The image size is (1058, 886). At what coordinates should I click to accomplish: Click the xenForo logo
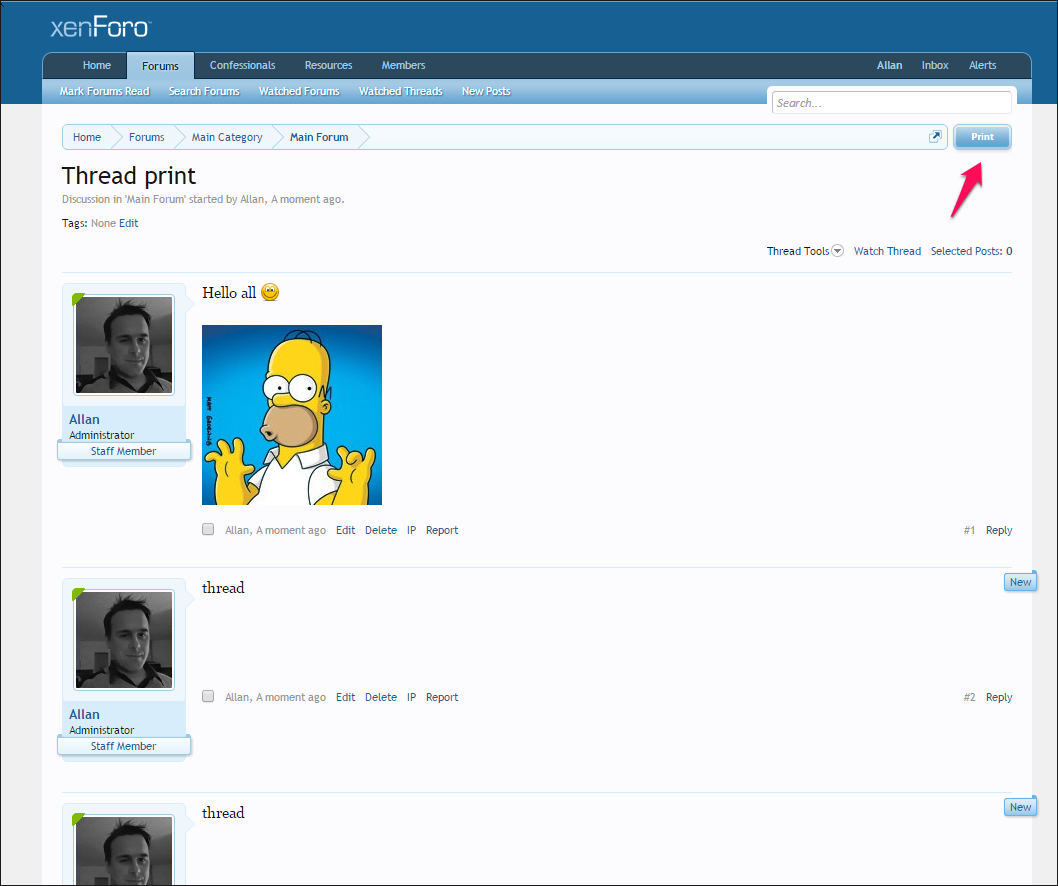[x=101, y=27]
